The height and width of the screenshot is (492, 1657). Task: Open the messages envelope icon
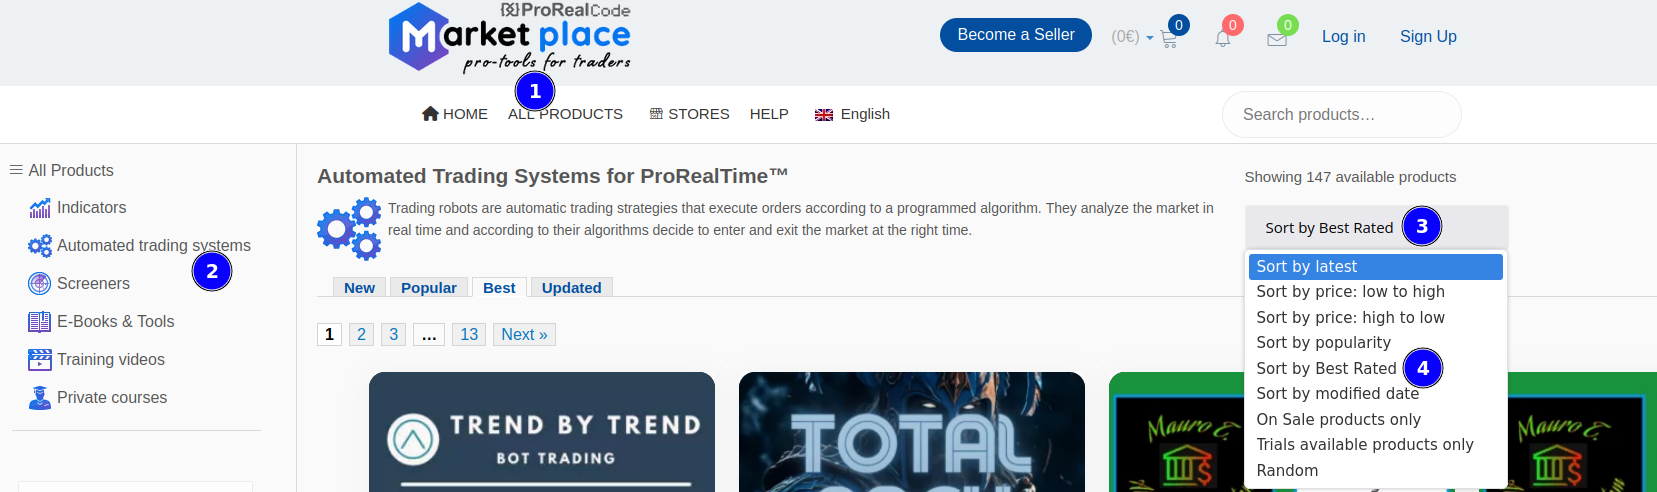[1277, 40]
